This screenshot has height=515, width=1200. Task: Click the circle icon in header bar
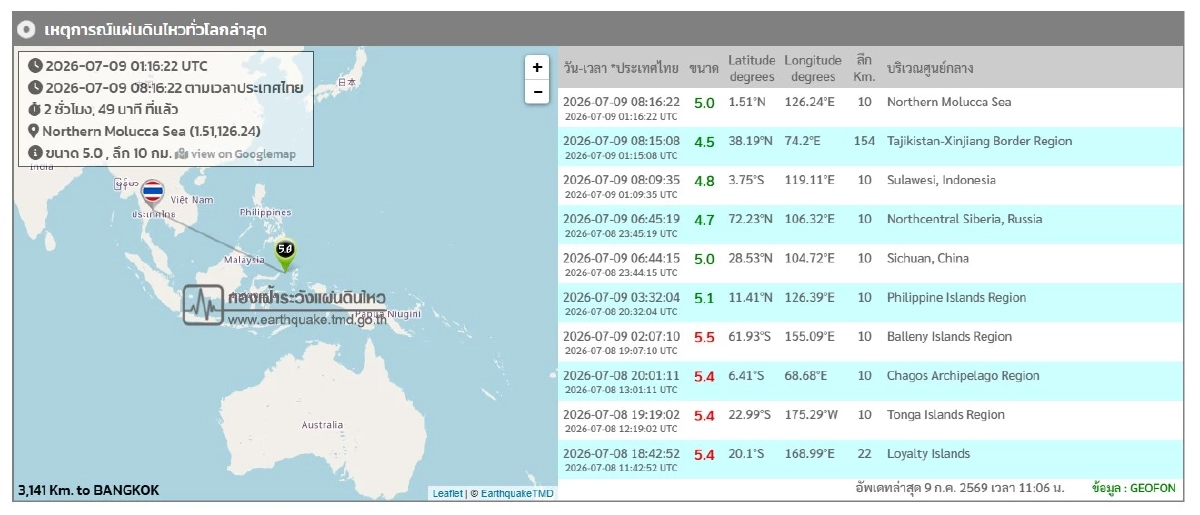(28, 30)
